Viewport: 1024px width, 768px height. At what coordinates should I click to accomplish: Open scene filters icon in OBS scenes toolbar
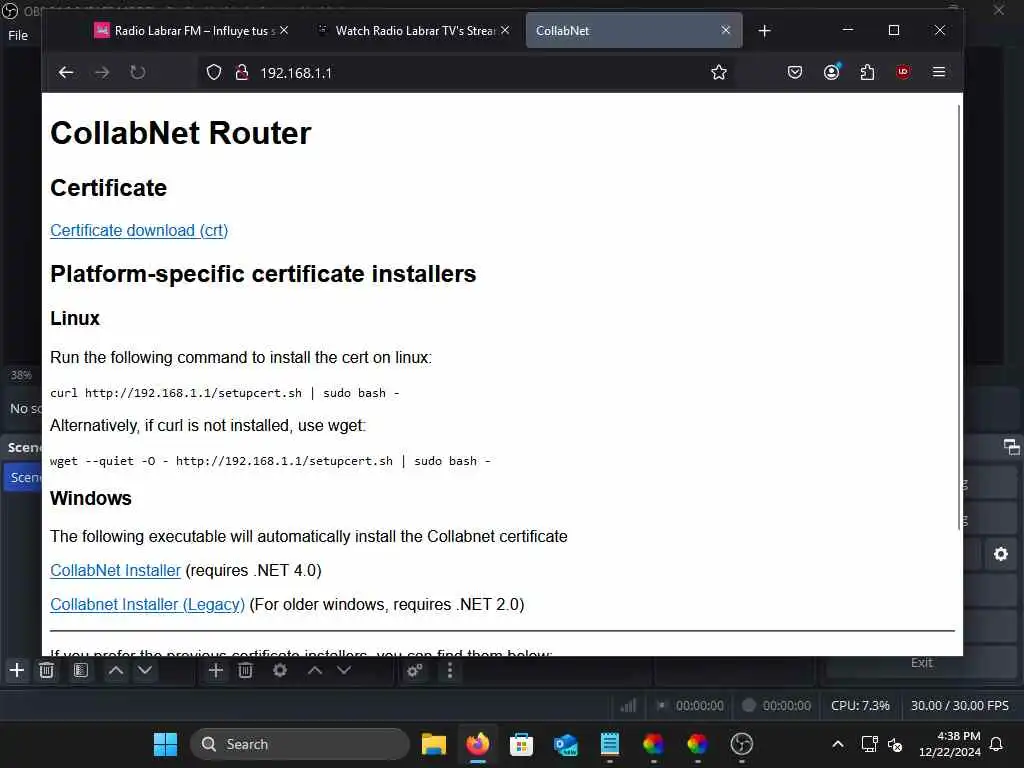click(x=81, y=670)
